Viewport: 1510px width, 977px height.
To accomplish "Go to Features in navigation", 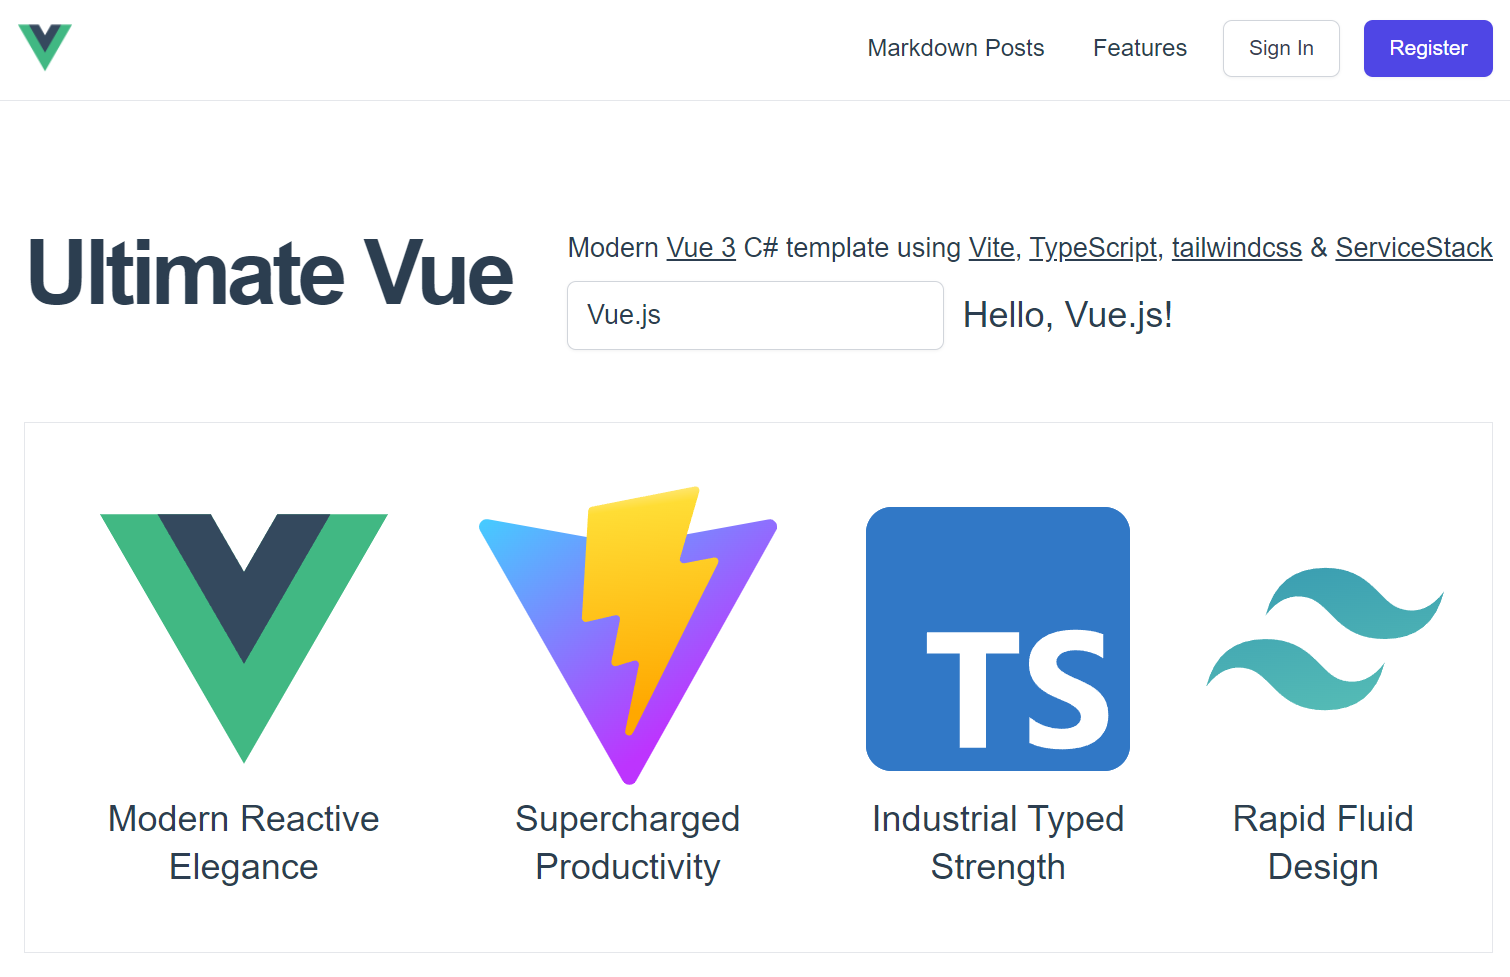I will pyautogui.click(x=1139, y=48).
